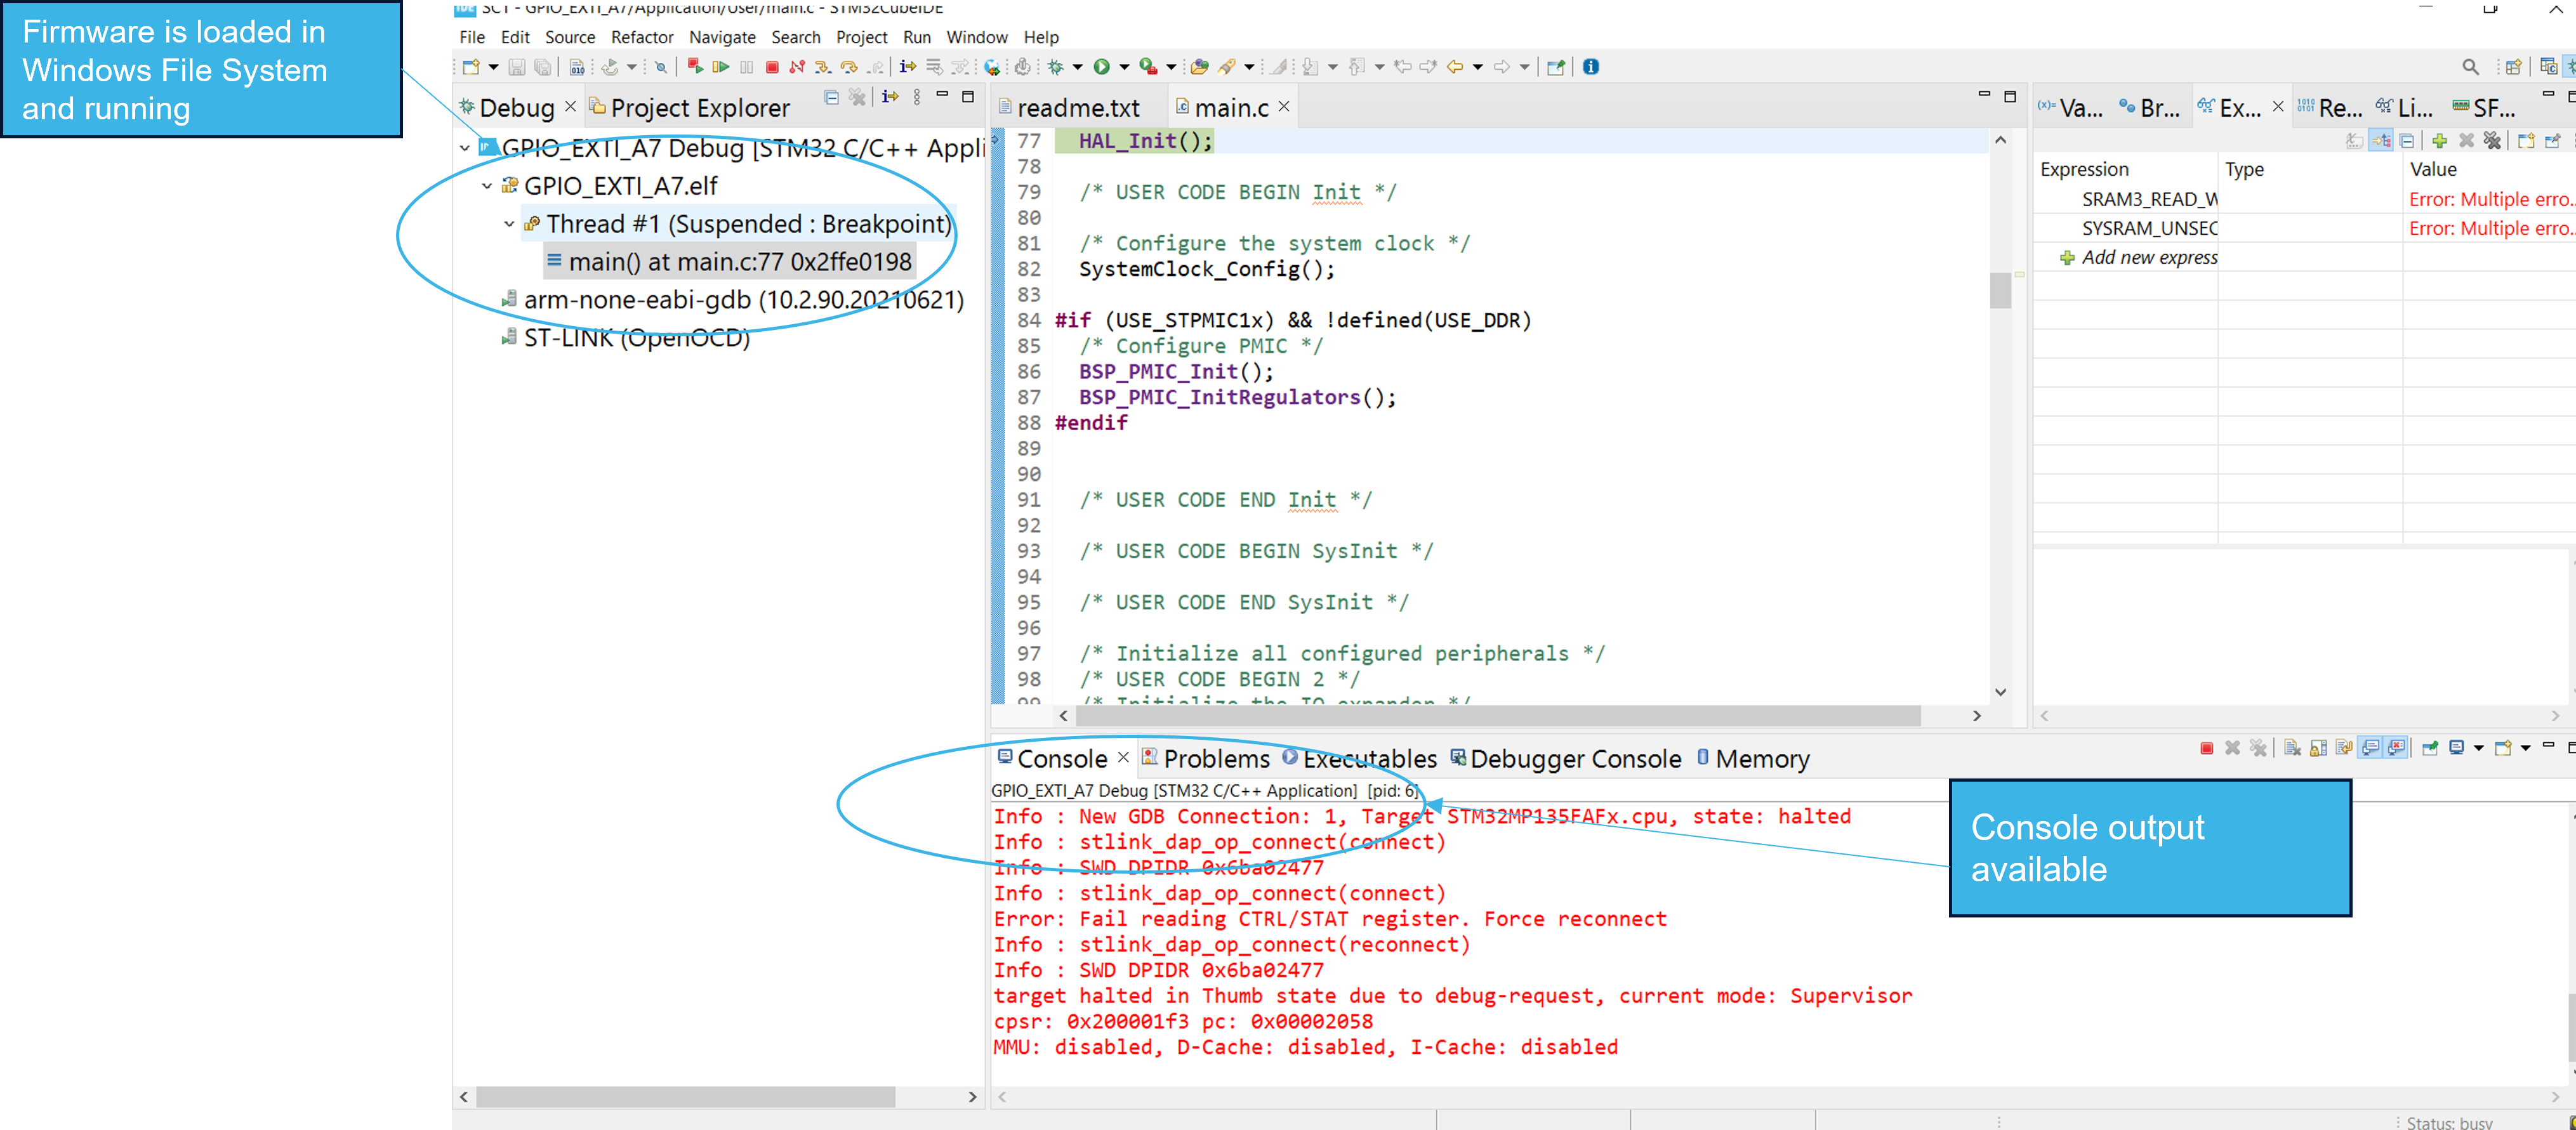2576x1130 pixels.
Task: Select arm-none-eabi-gdb process entry
Action: coord(733,300)
